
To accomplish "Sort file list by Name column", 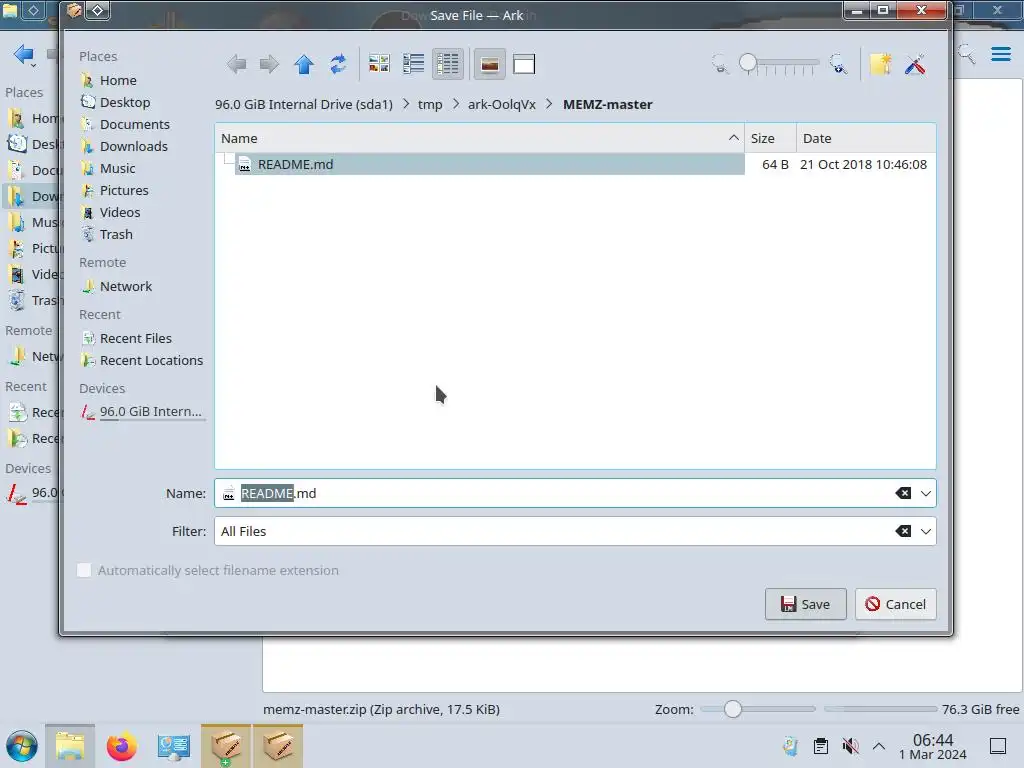I will coord(479,138).
